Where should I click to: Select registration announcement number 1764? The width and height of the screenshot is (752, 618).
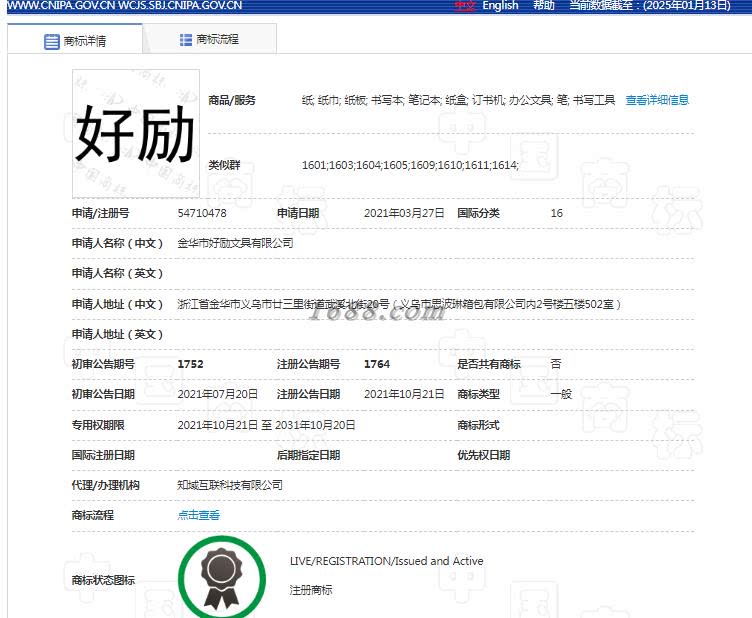click(377, 364)
